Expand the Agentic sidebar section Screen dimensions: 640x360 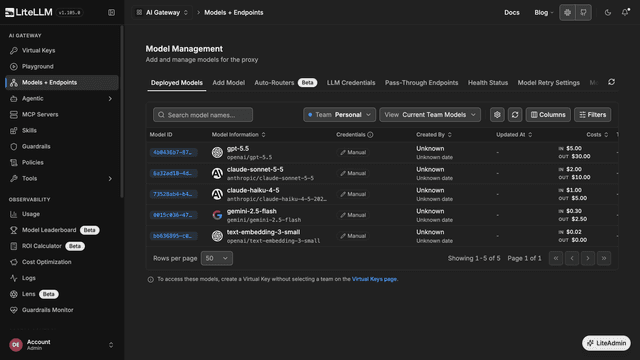(62, 98)
